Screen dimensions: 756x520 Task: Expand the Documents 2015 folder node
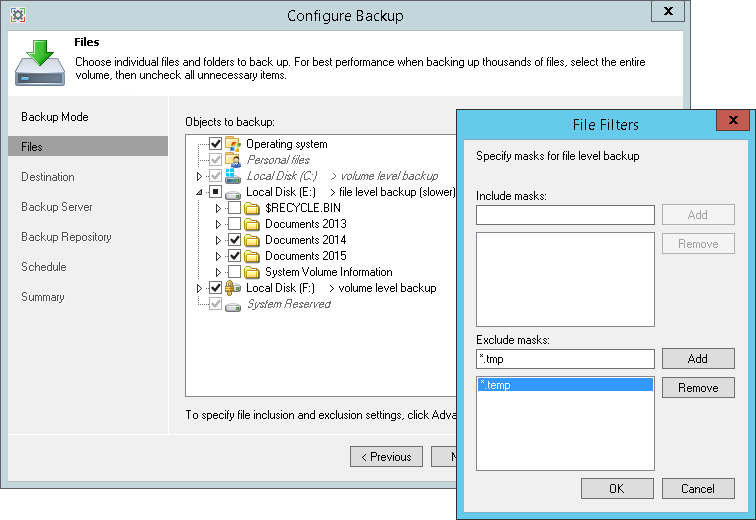click(218, 256)
